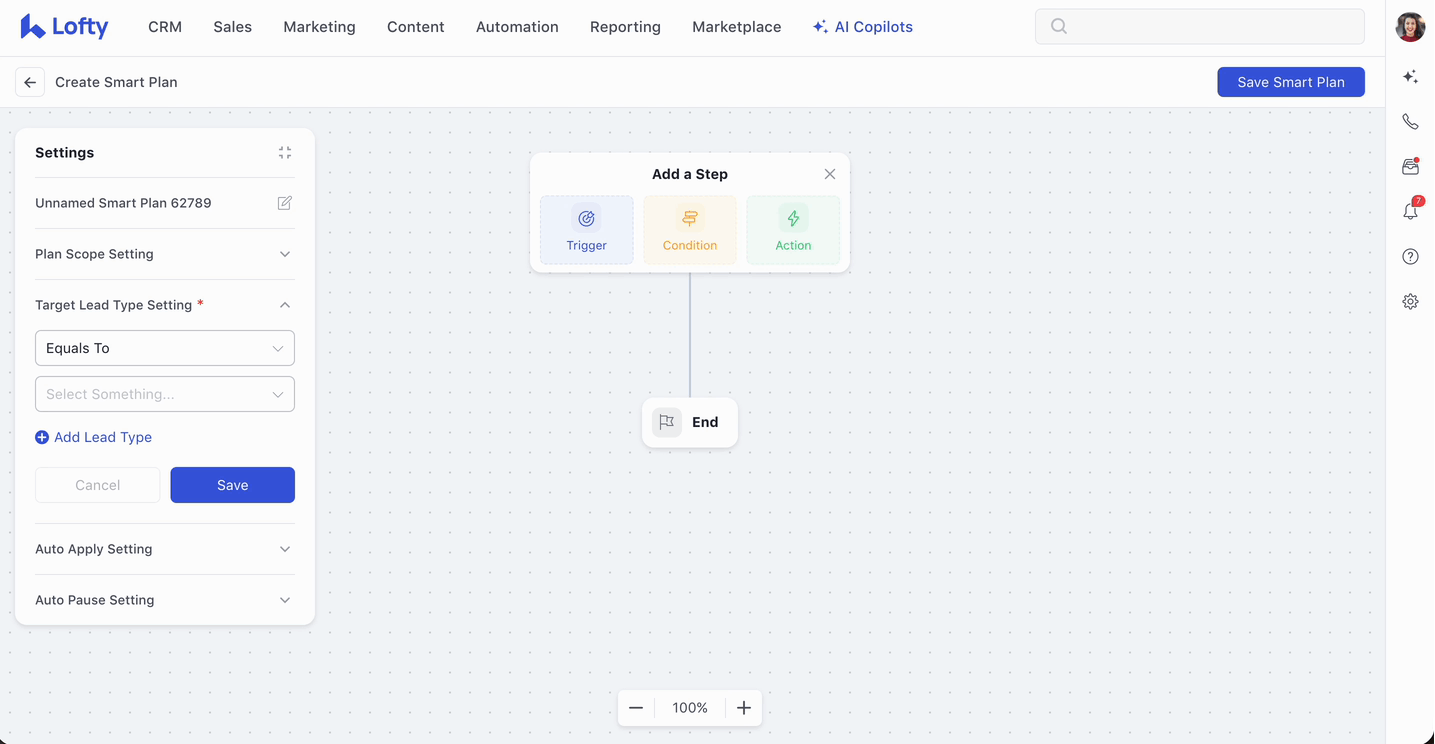The width and height of the screenshot is (1435, 744).
Task: Go back using the arrow button
Action: (30, 82)
